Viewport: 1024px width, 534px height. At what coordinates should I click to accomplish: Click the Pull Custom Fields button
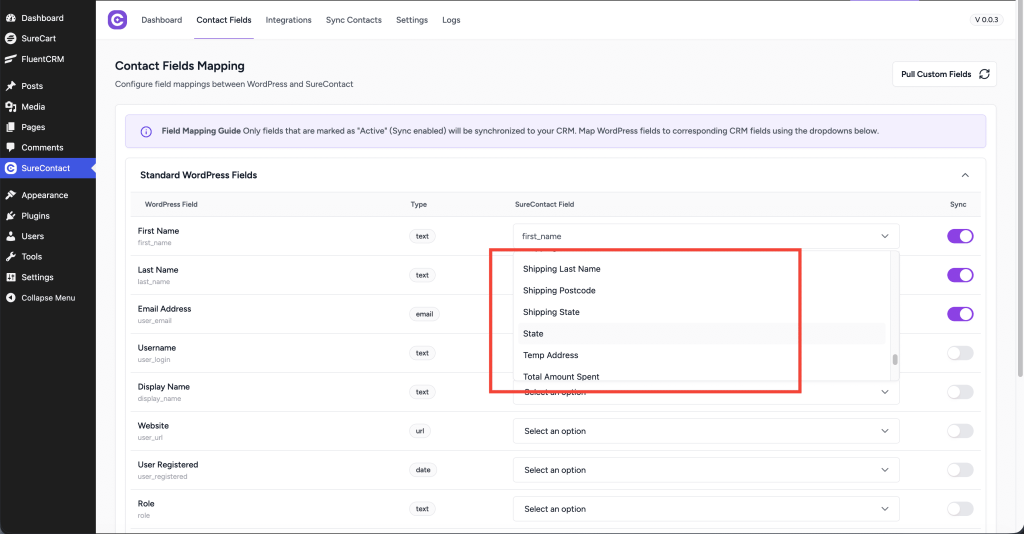(944, 74)
